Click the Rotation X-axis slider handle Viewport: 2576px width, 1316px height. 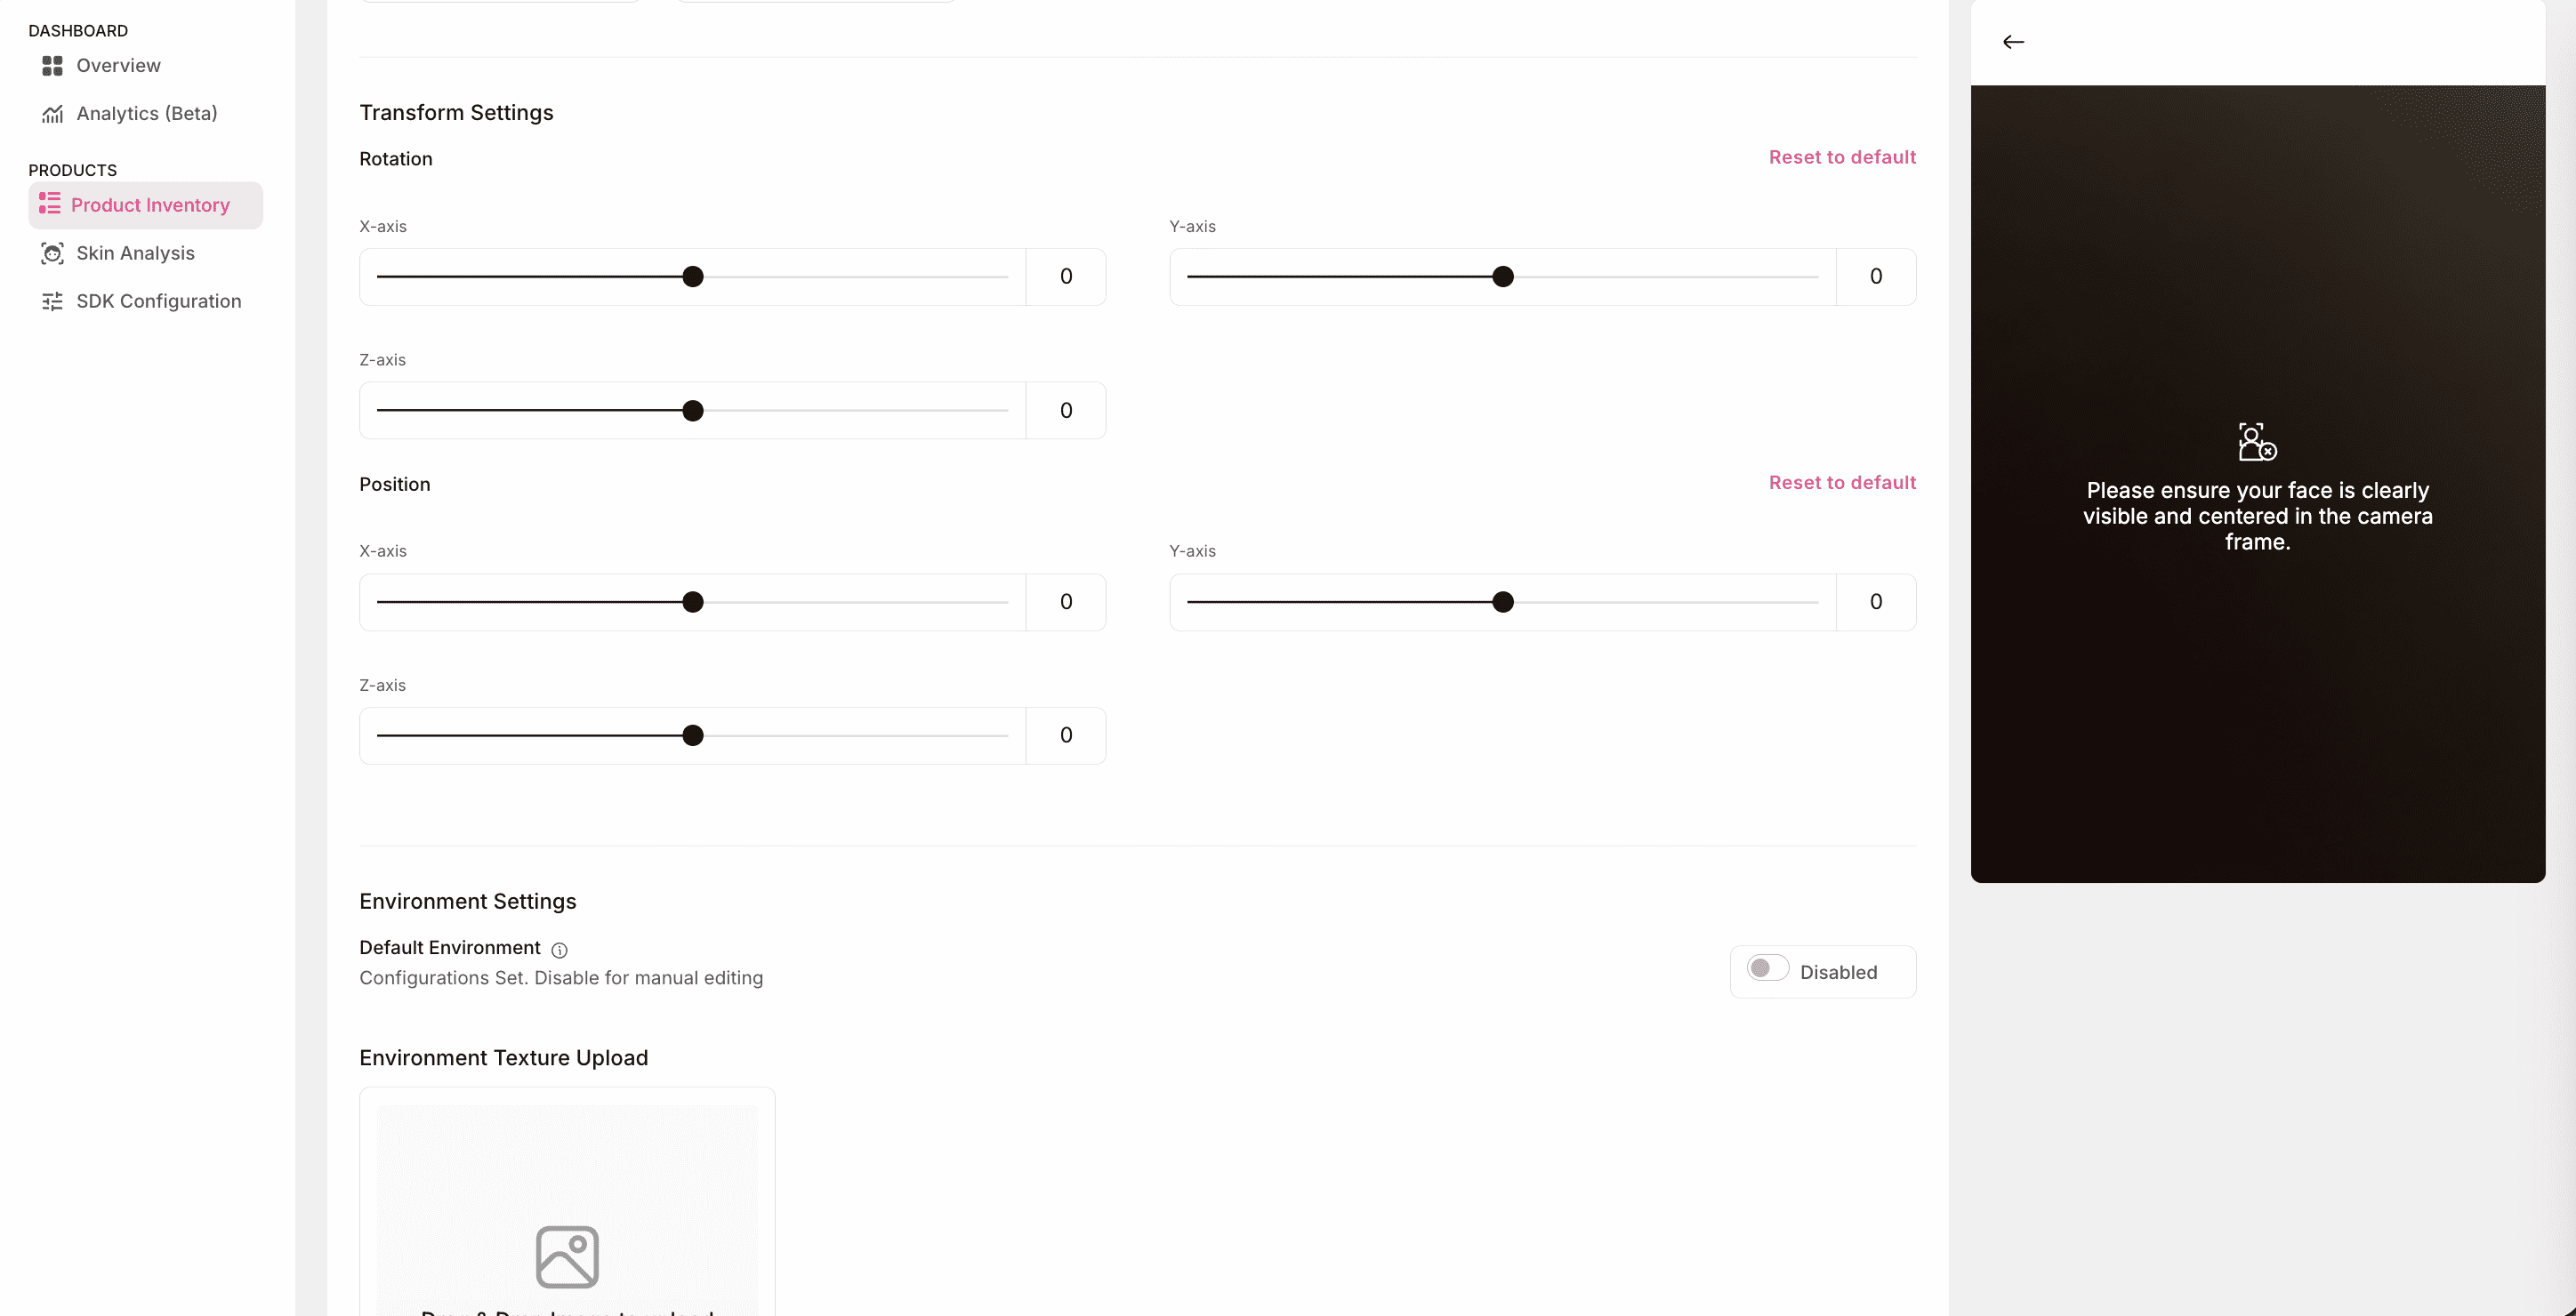(693, 277)
